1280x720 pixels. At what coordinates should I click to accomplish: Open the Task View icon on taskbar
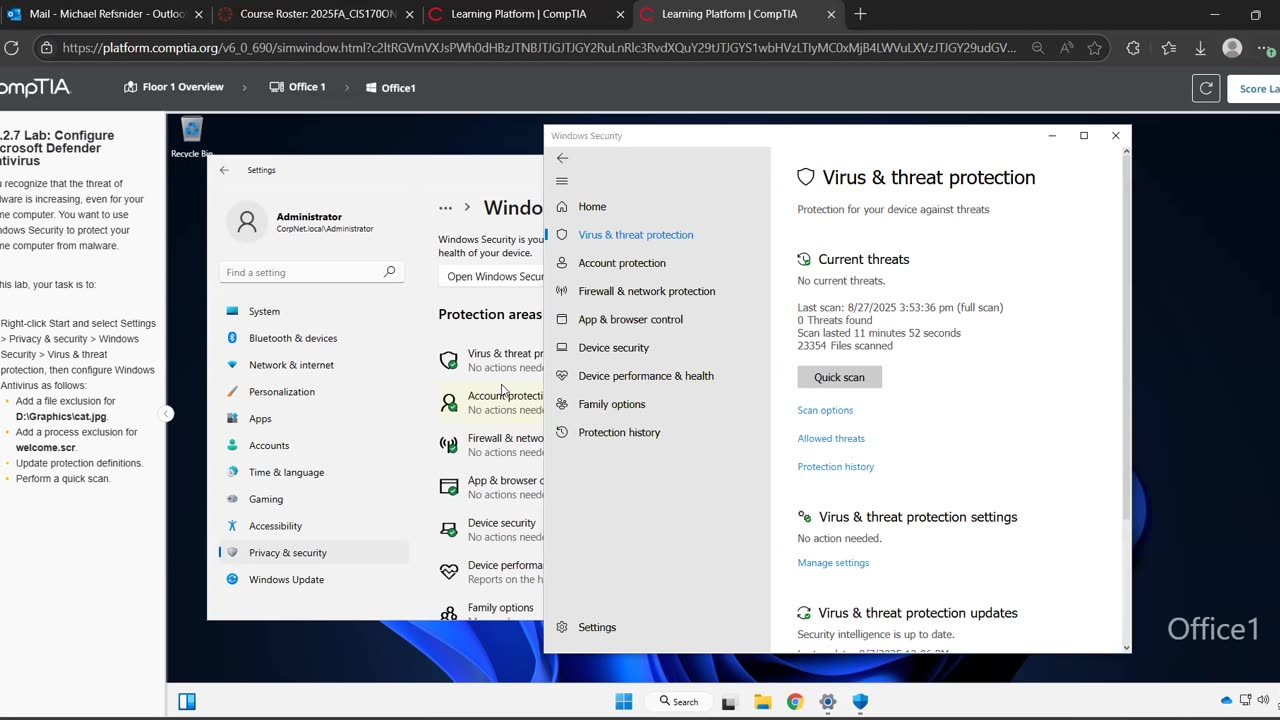729,701
